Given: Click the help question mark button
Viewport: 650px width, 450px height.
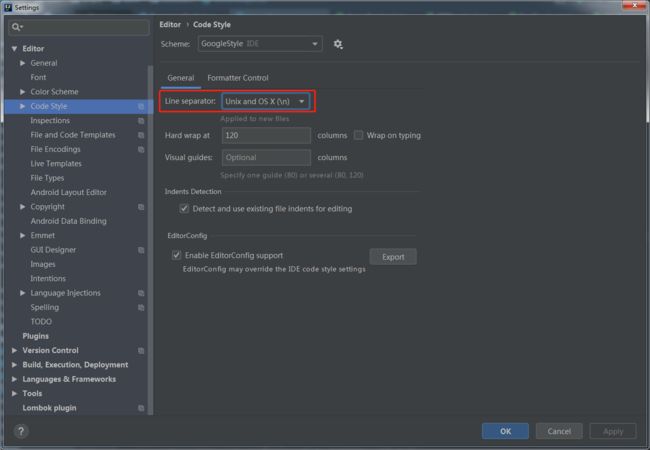Looking at the screenshot, I should (x=21, y=431).
